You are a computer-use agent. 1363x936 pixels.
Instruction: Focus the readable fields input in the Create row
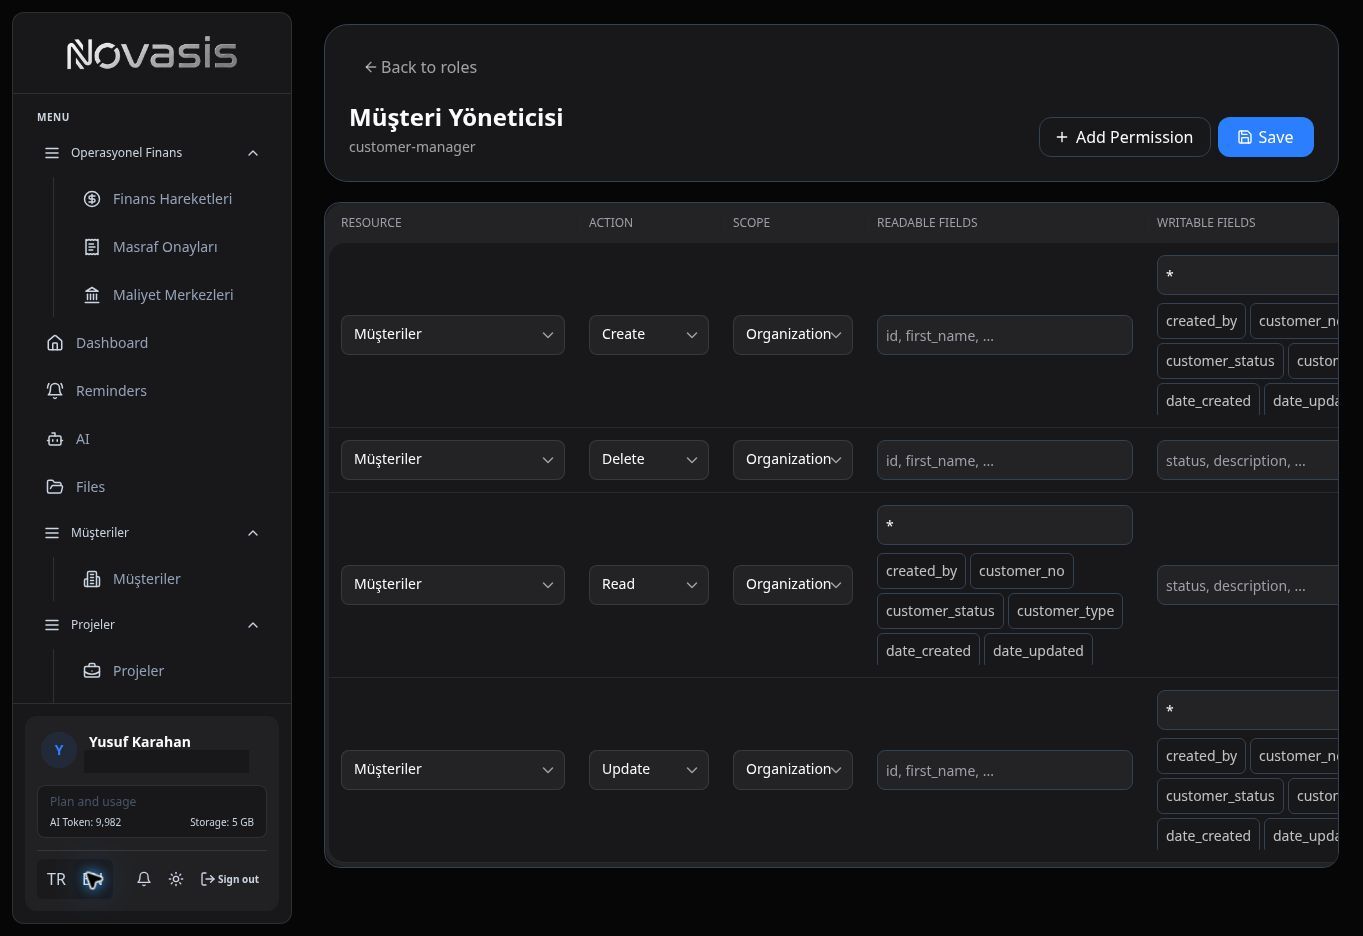[x=1005, y=335]
